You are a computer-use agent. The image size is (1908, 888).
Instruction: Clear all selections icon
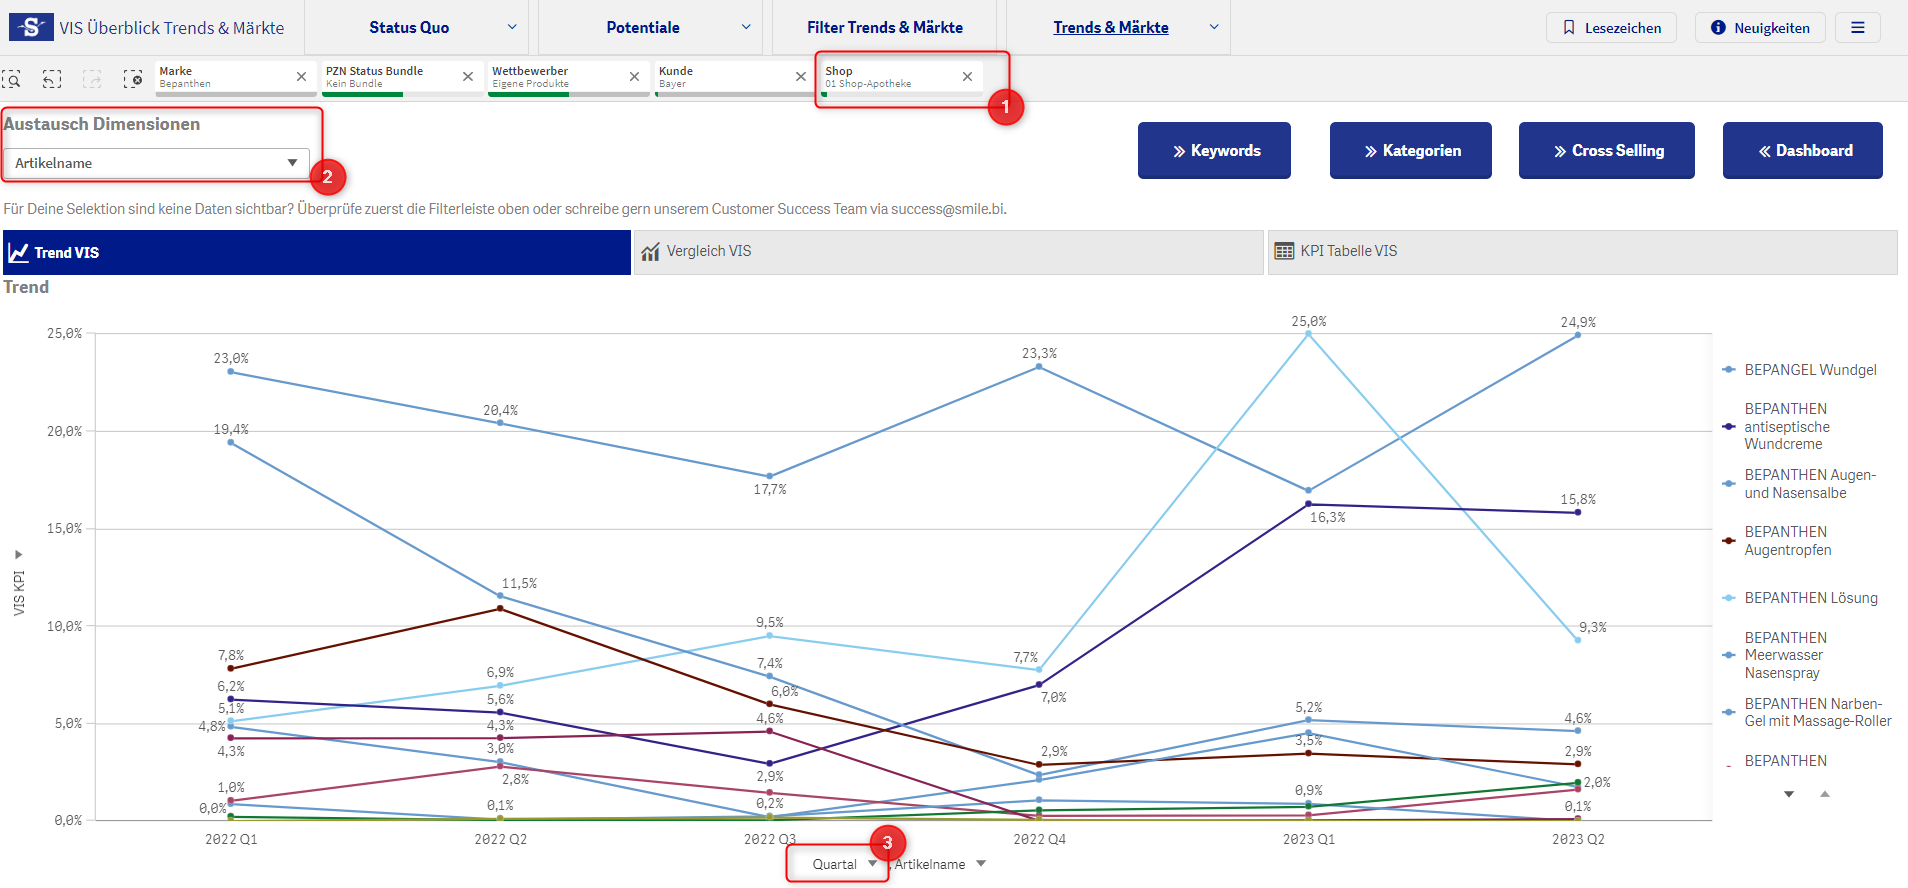(x=132, y=79)
